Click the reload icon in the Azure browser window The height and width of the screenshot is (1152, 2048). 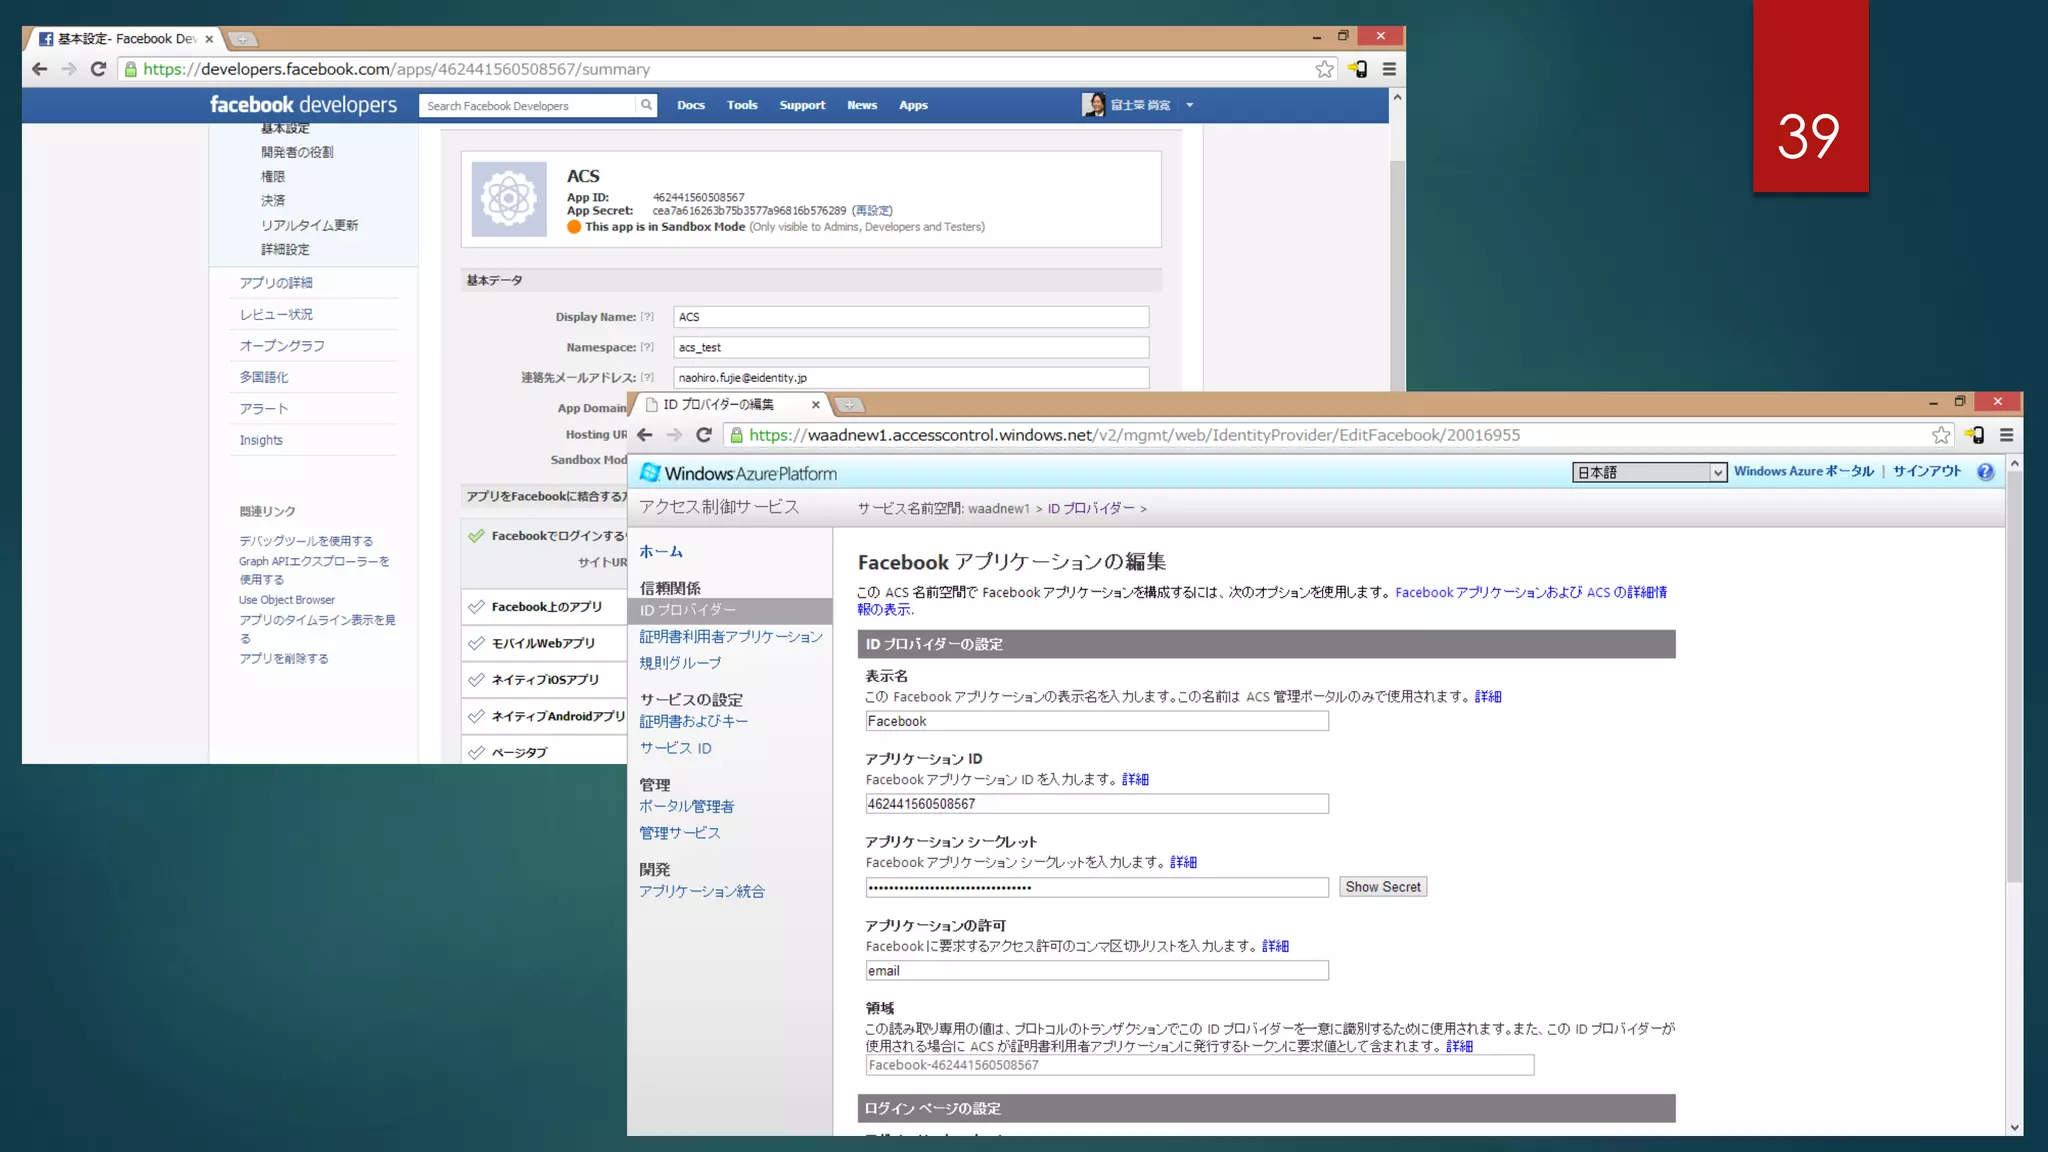click(704, 435)
